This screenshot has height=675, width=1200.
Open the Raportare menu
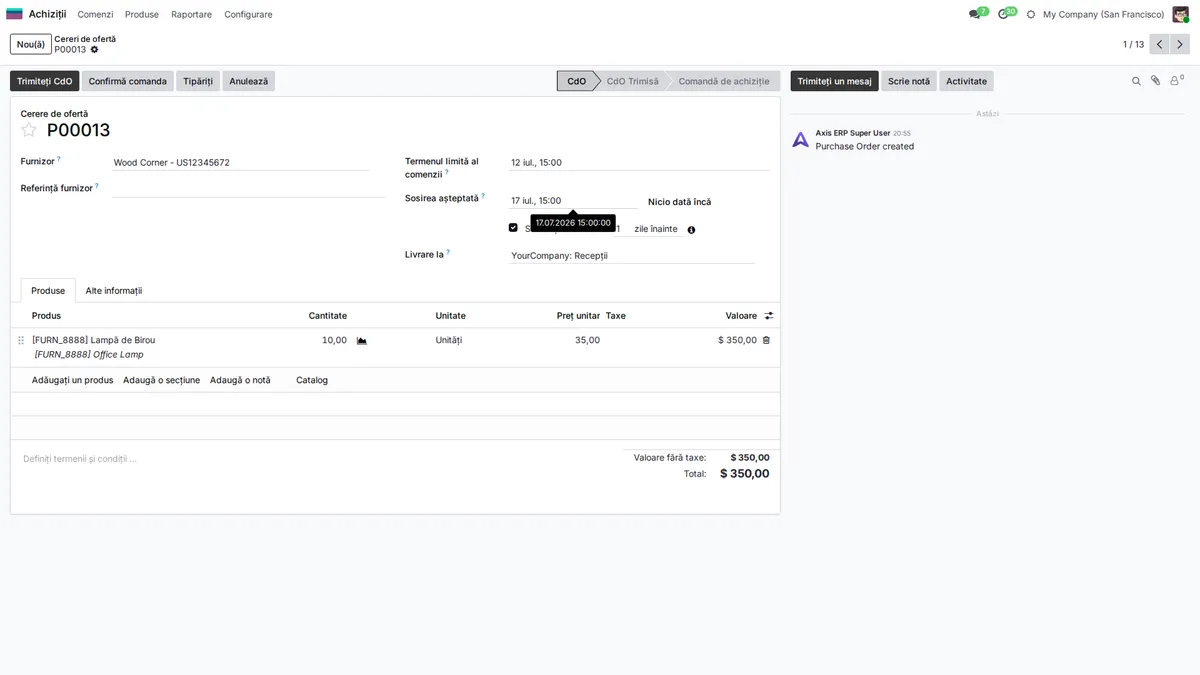(191, 14)
